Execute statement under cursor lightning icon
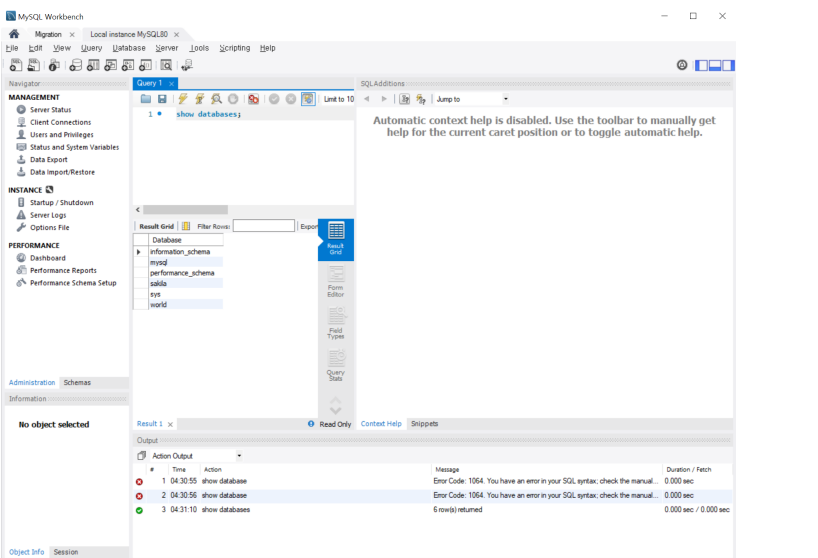This screenshot has height=558, width=818. tap(199, 99)
